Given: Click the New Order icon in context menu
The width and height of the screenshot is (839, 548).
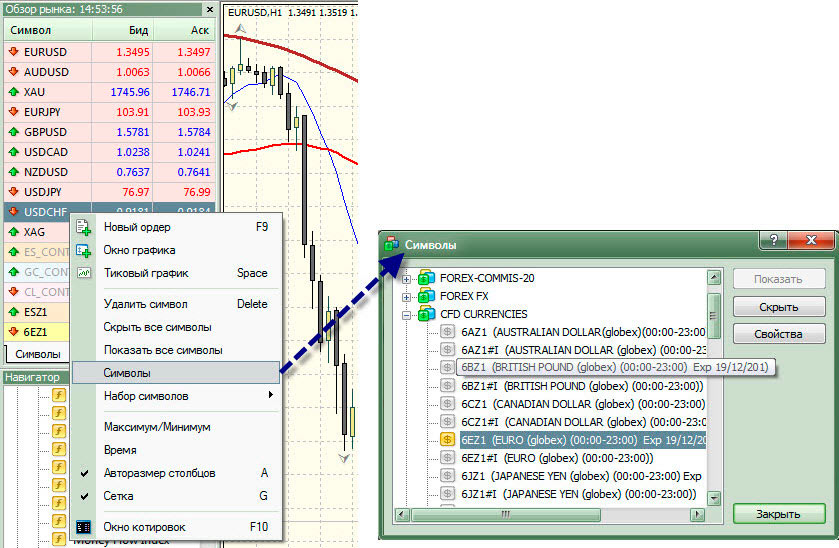Looking at the screenshot, I should point(84,227).
